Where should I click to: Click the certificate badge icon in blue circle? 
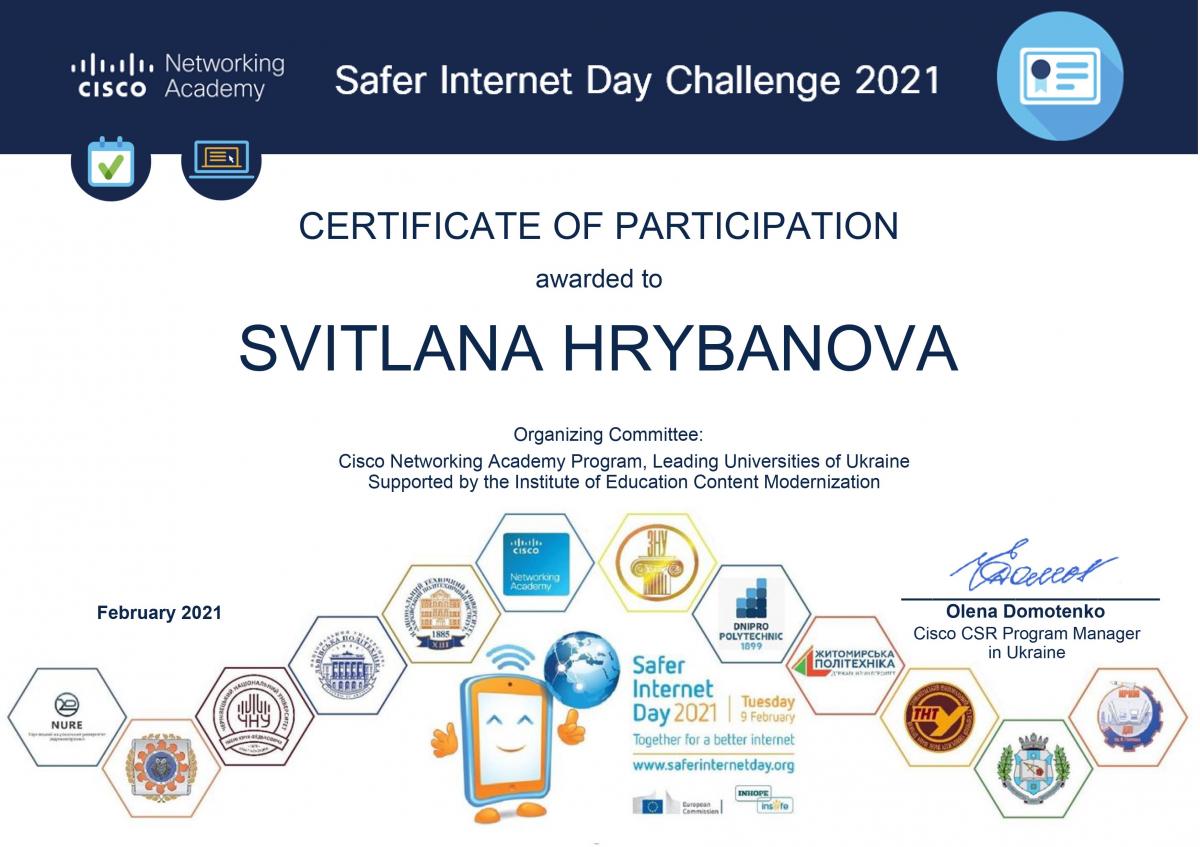coord(1060,77)
